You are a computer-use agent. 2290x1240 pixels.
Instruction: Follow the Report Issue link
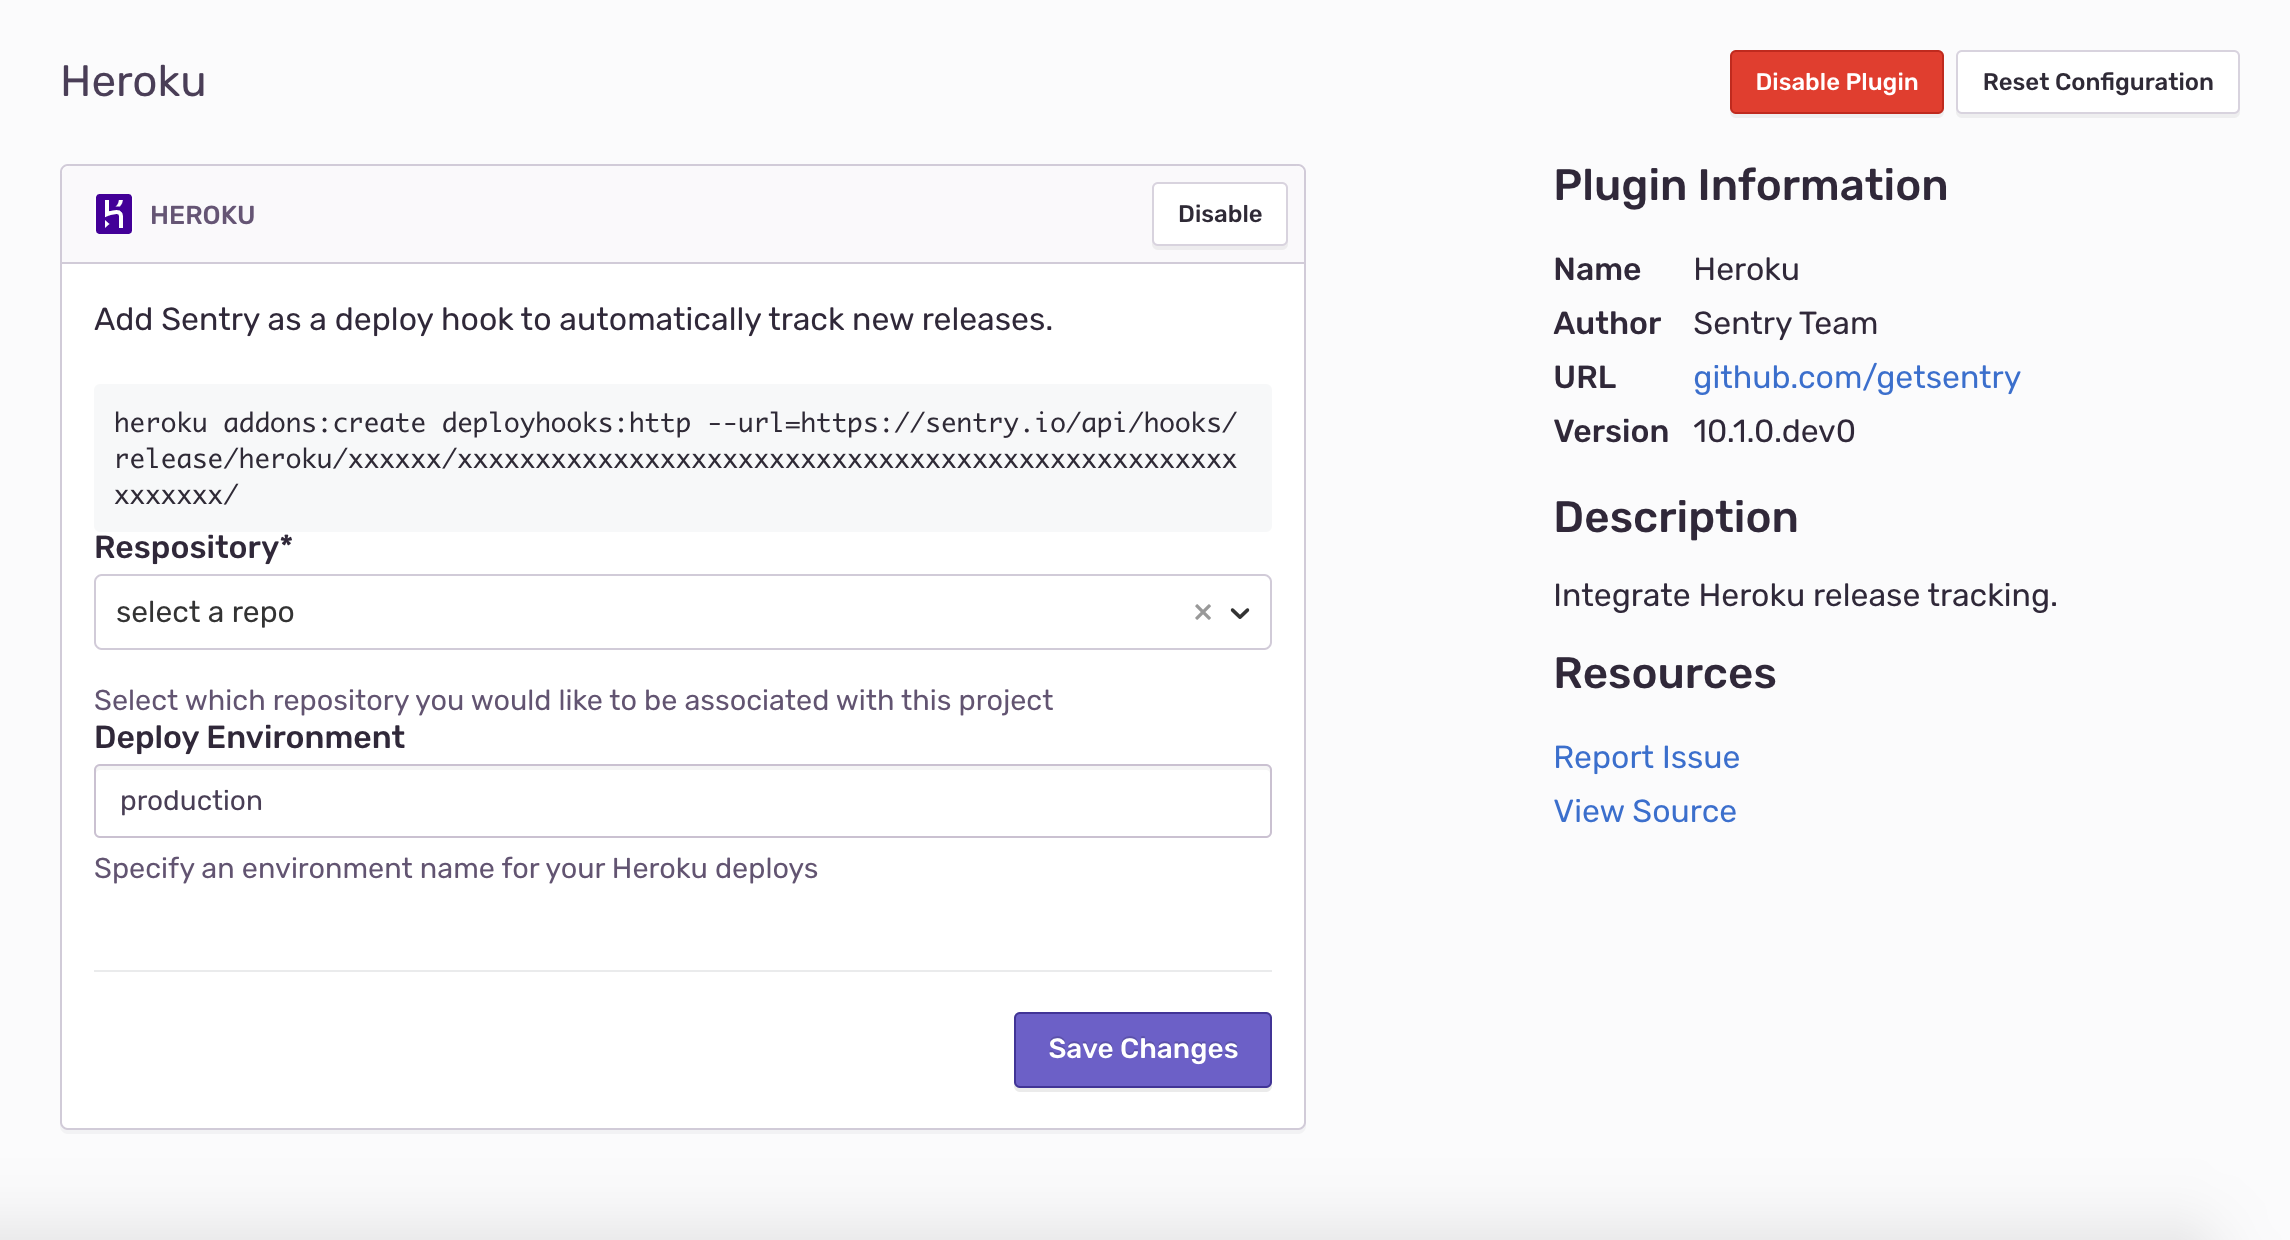pos(1646,757)
